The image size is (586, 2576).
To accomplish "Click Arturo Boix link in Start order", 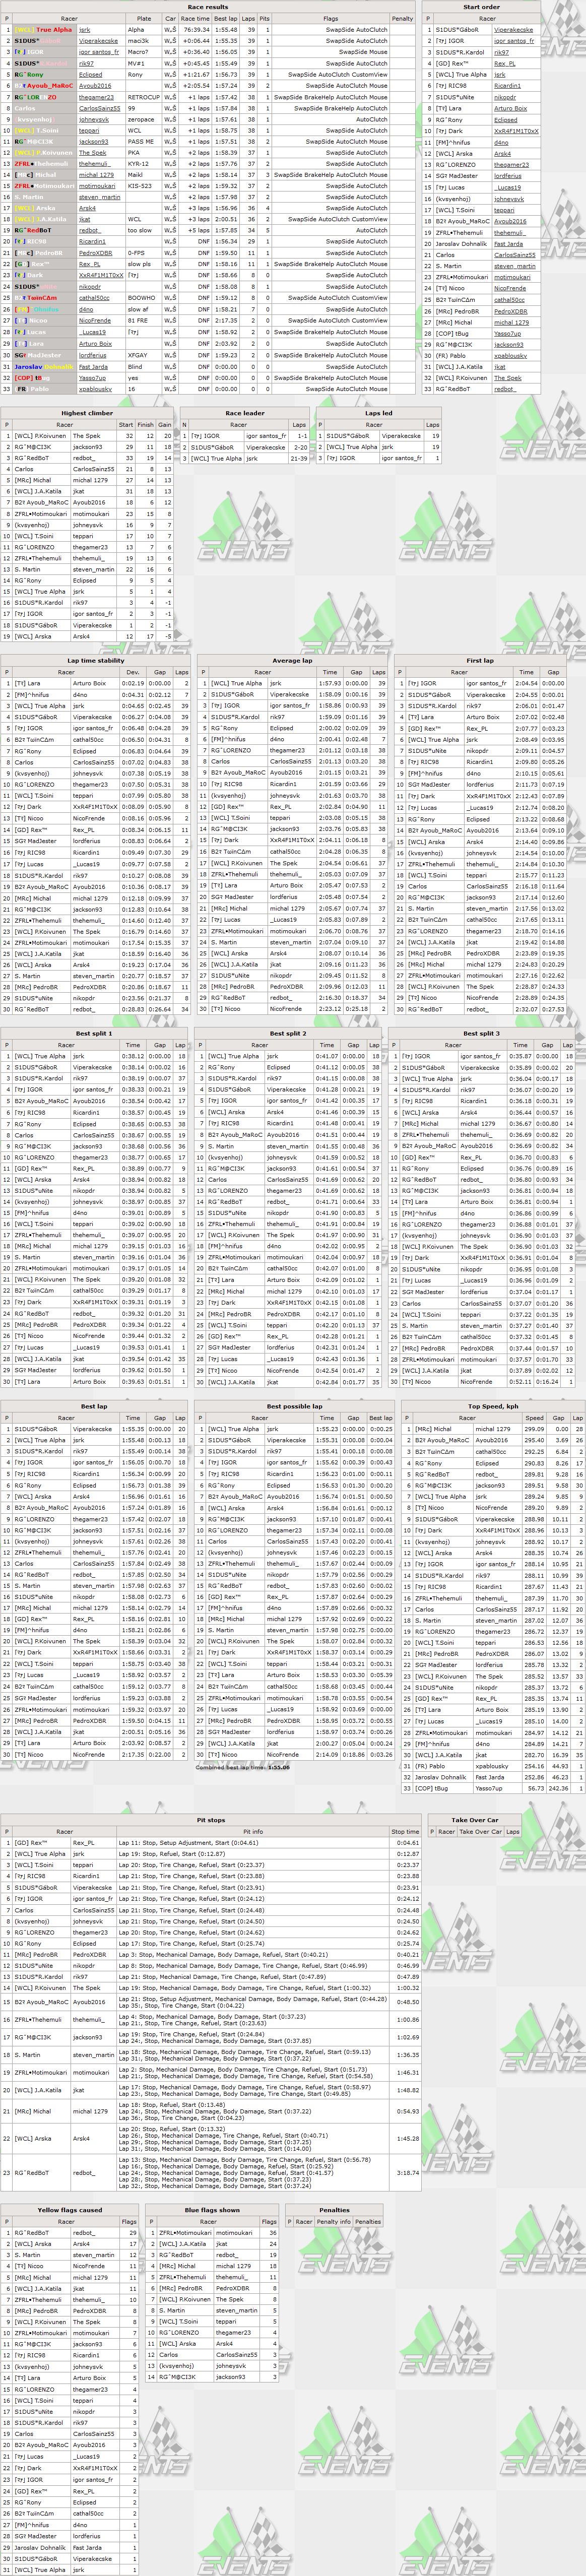I will [x=511, y=108].
